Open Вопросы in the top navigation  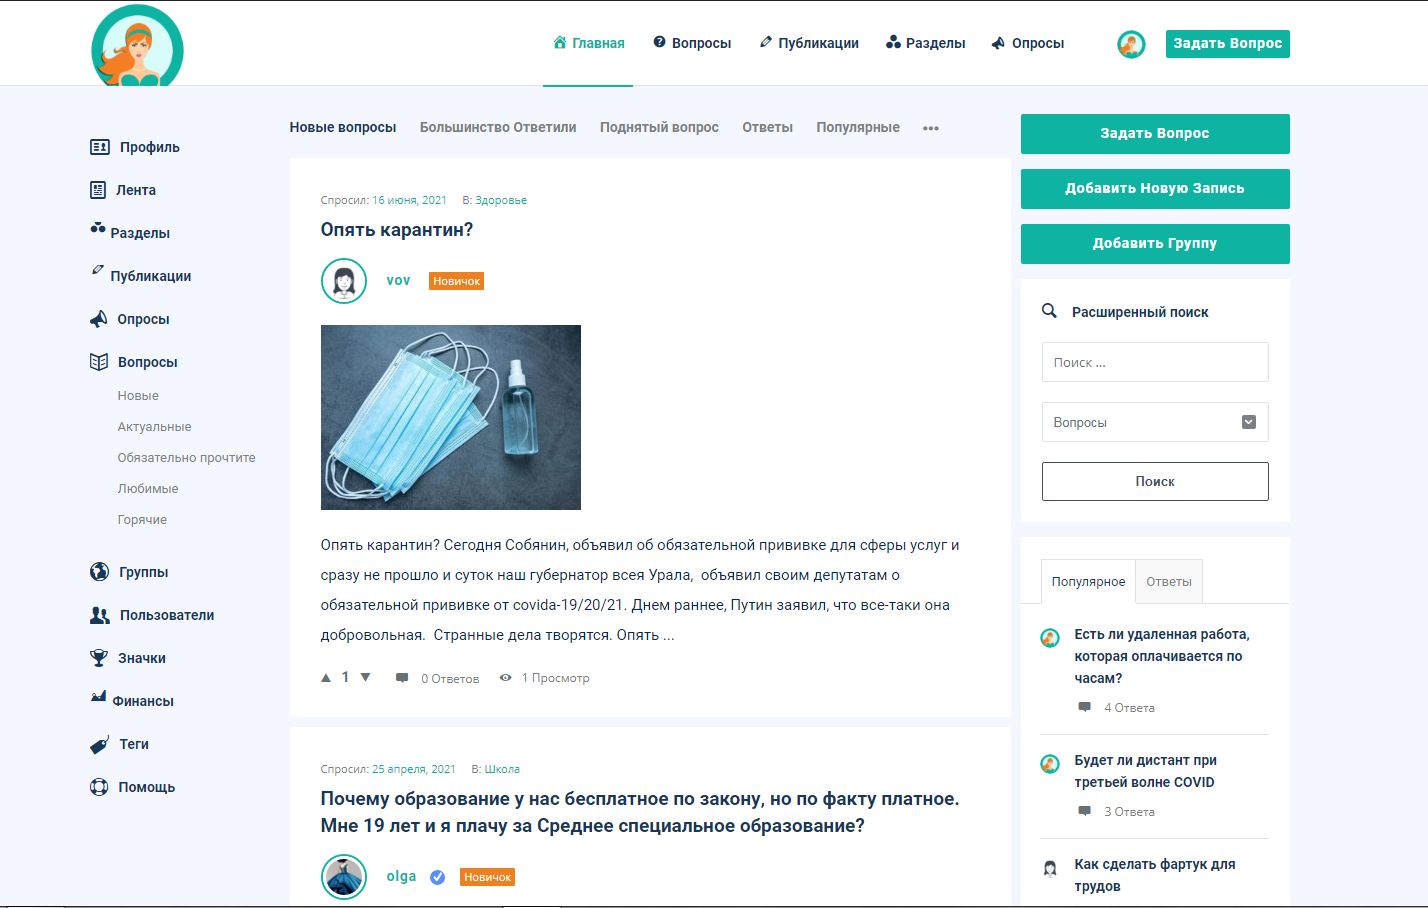(692, 43)
